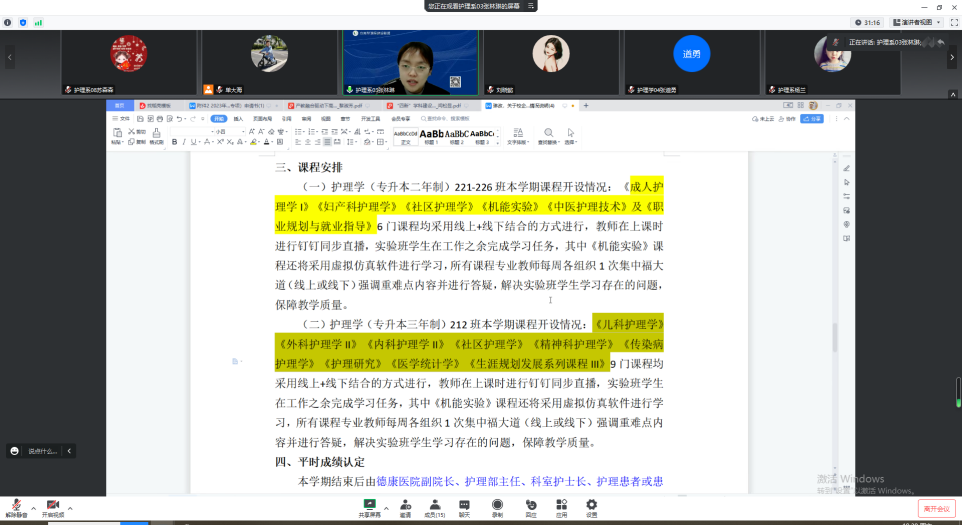Open the invite participants icon

coord(405,505)
